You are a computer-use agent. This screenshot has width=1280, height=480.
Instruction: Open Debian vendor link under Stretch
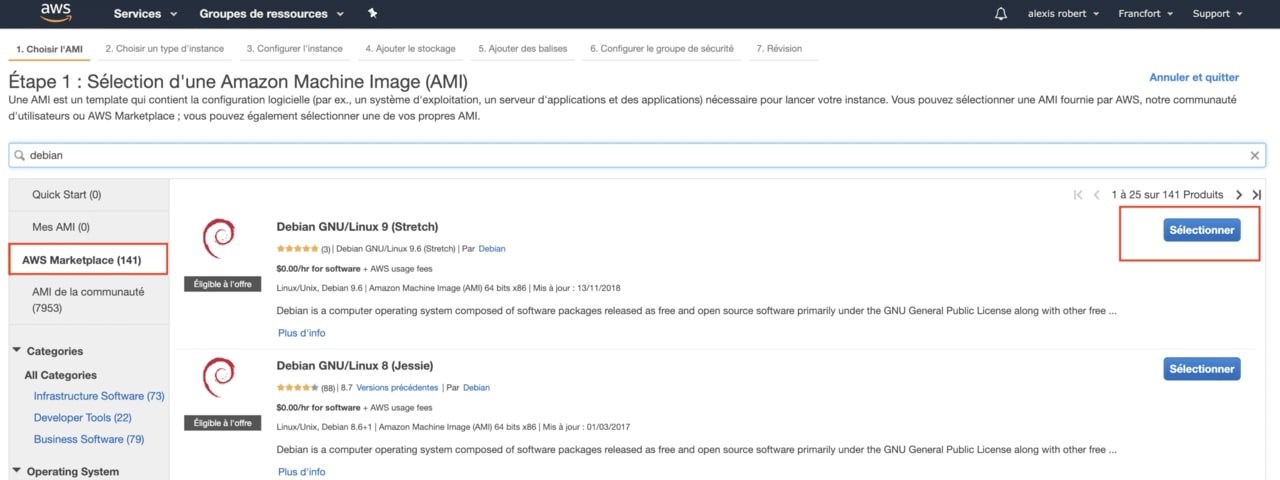pos(492,248)
